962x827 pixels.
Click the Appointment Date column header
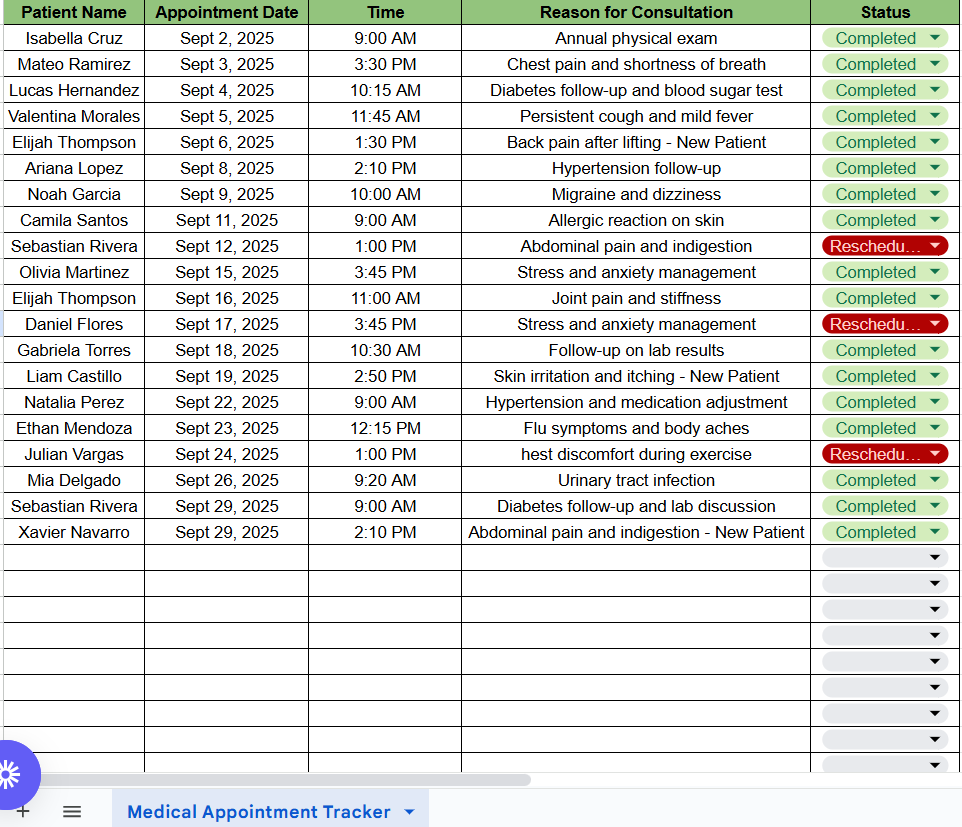coord(226,12)
